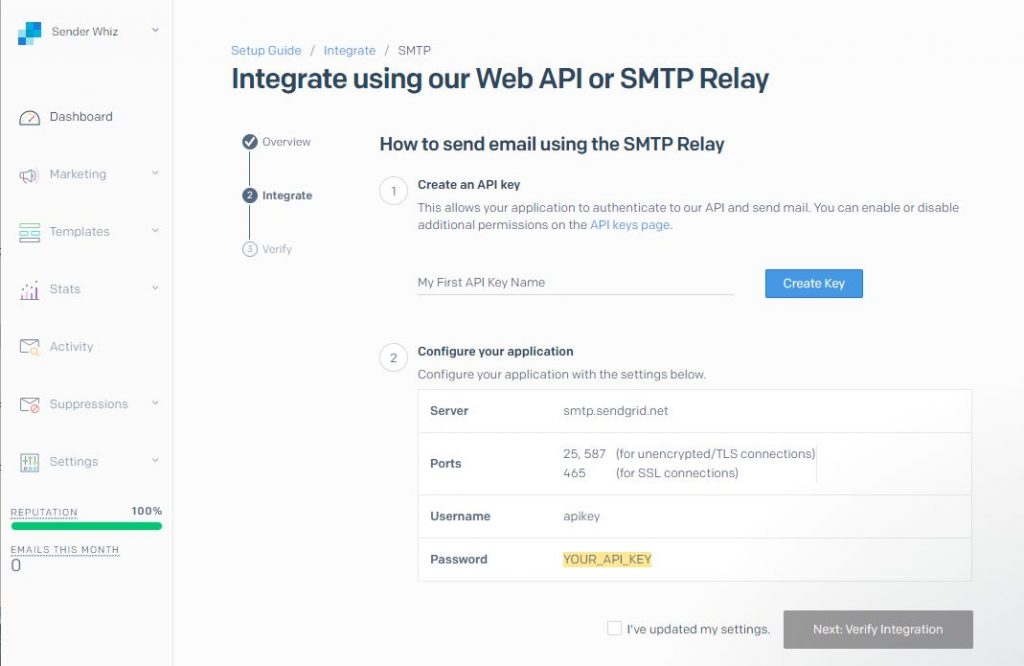Click the Setup Guide breadcrumb link
Image resolution: width=1024 pixels, height=666 pixels.
[266, 50]
